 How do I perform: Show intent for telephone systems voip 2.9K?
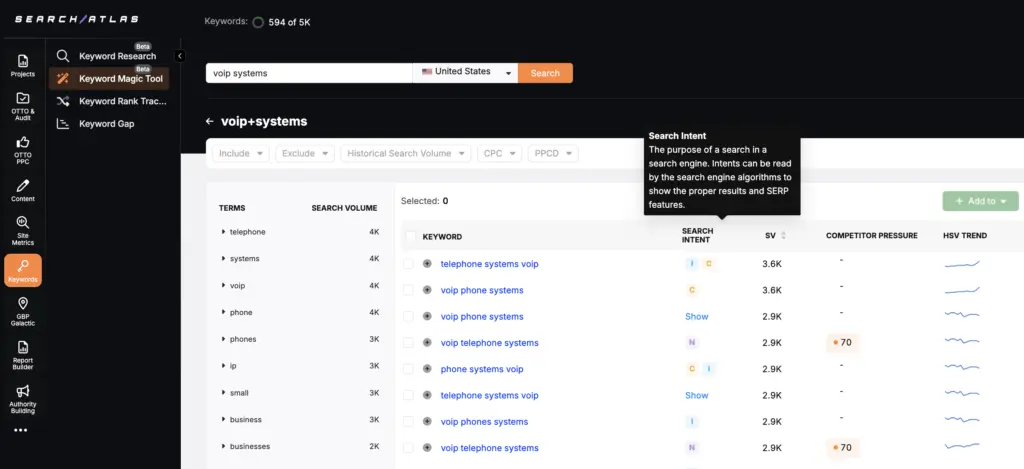pyautogui.click(x=697, y=395)
